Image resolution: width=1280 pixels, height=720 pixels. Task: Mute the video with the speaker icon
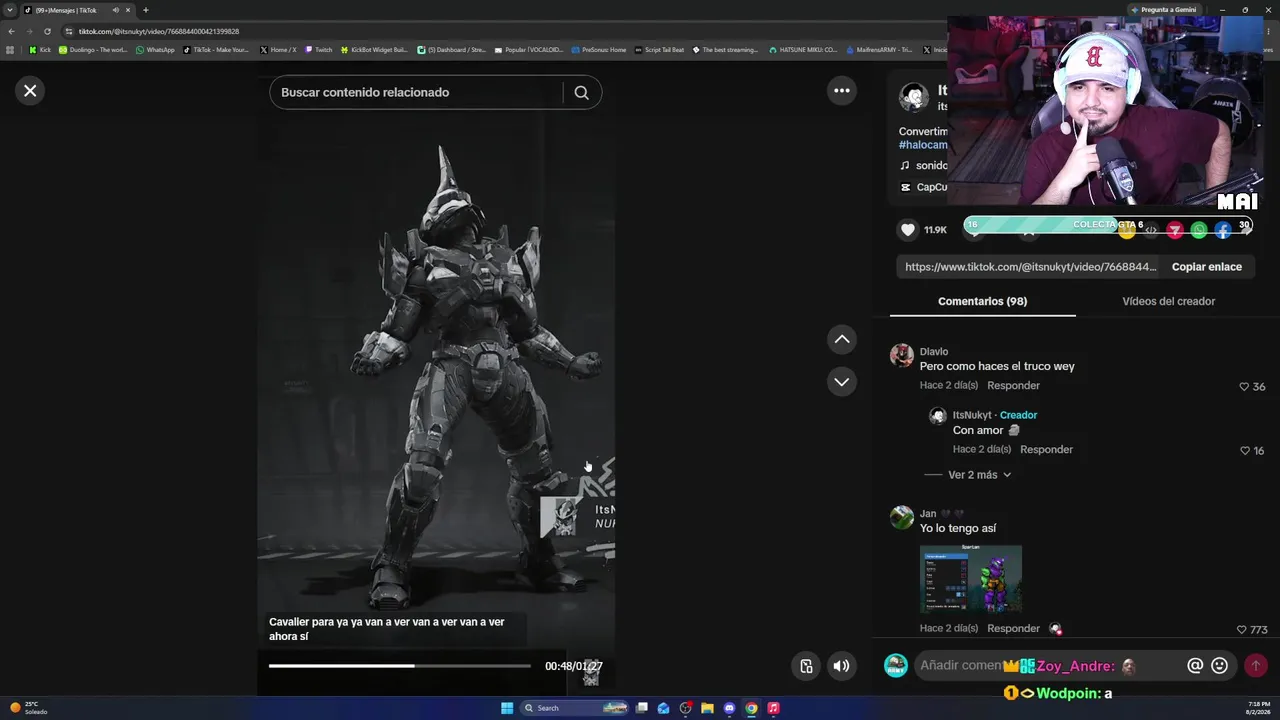842,666
